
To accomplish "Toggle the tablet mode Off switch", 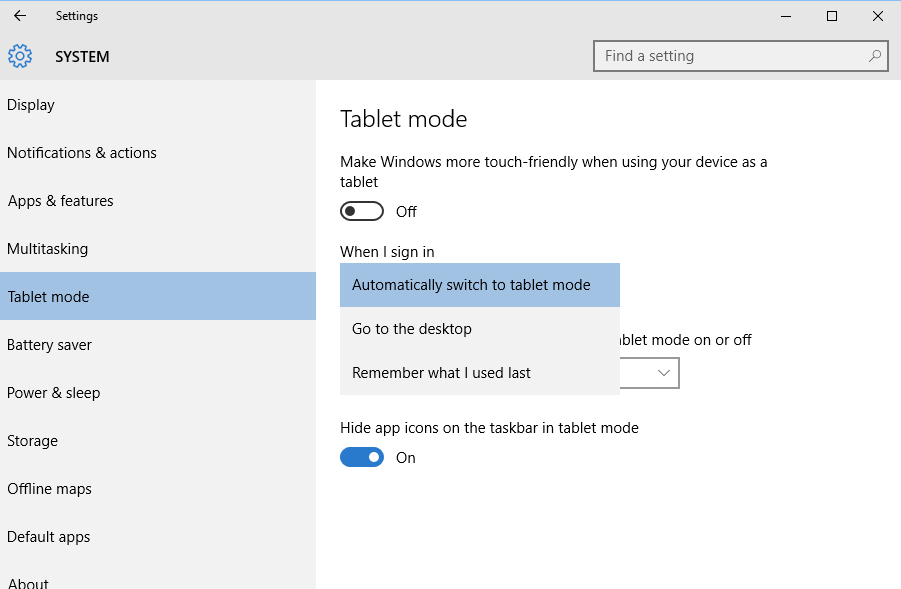I will [362, 211].
